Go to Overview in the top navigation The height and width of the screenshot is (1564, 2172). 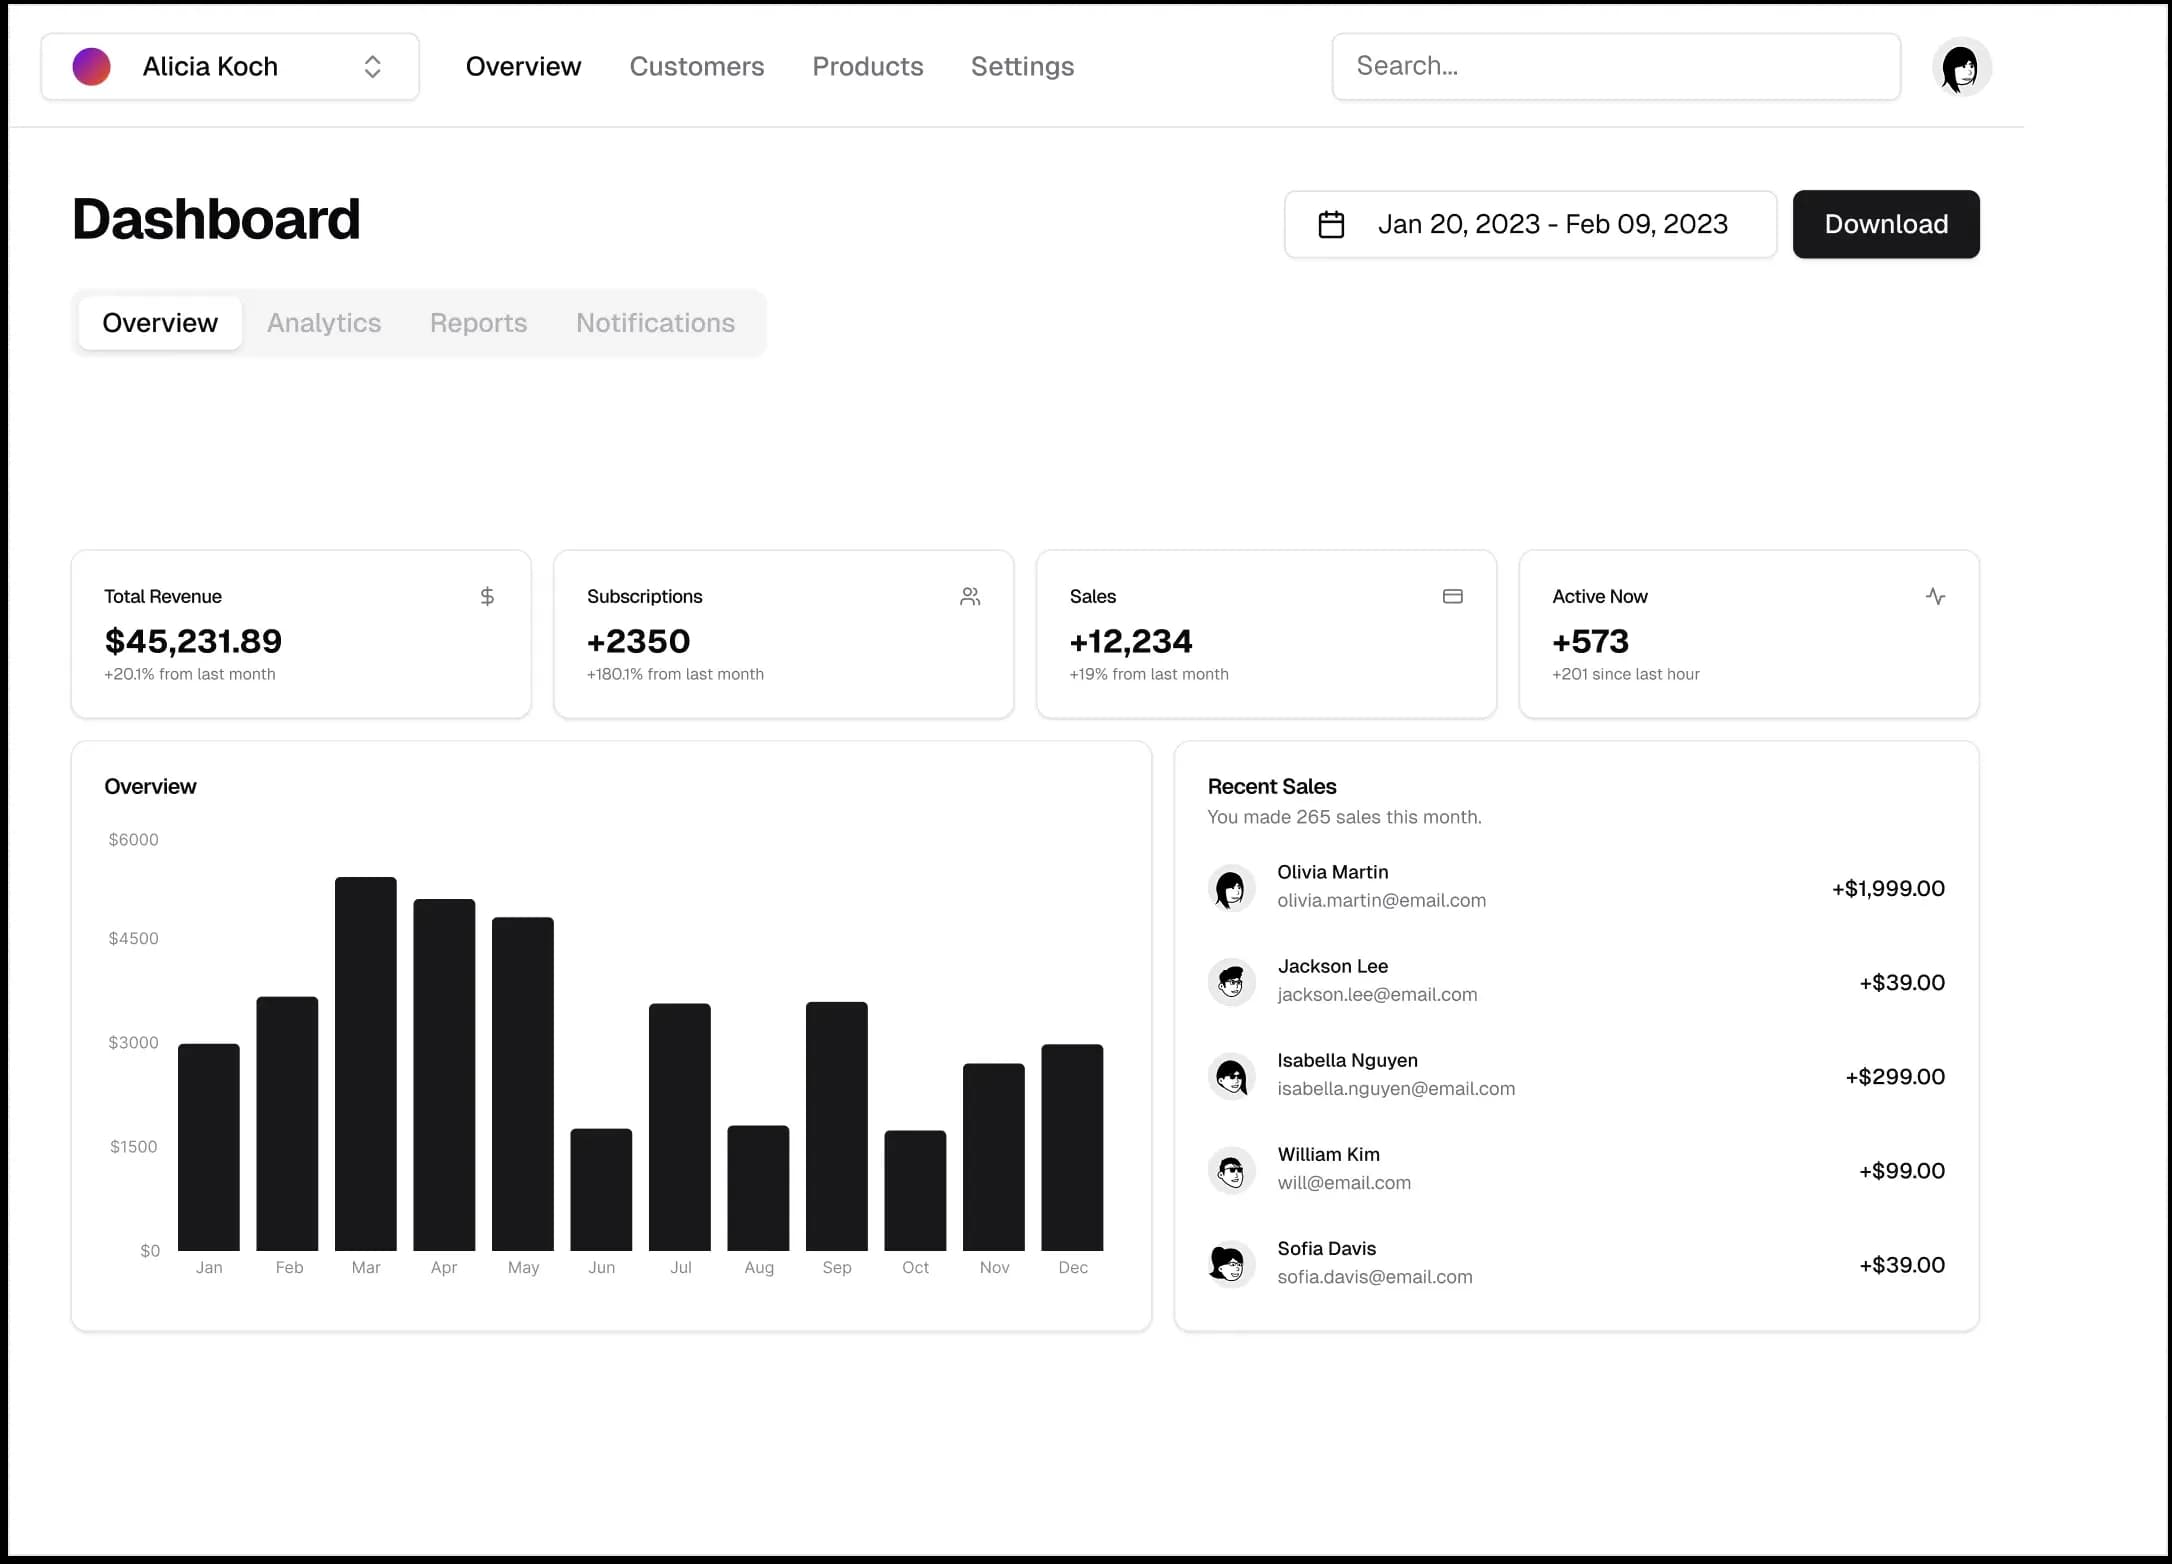pyautogui.click(x=523, y=66)
